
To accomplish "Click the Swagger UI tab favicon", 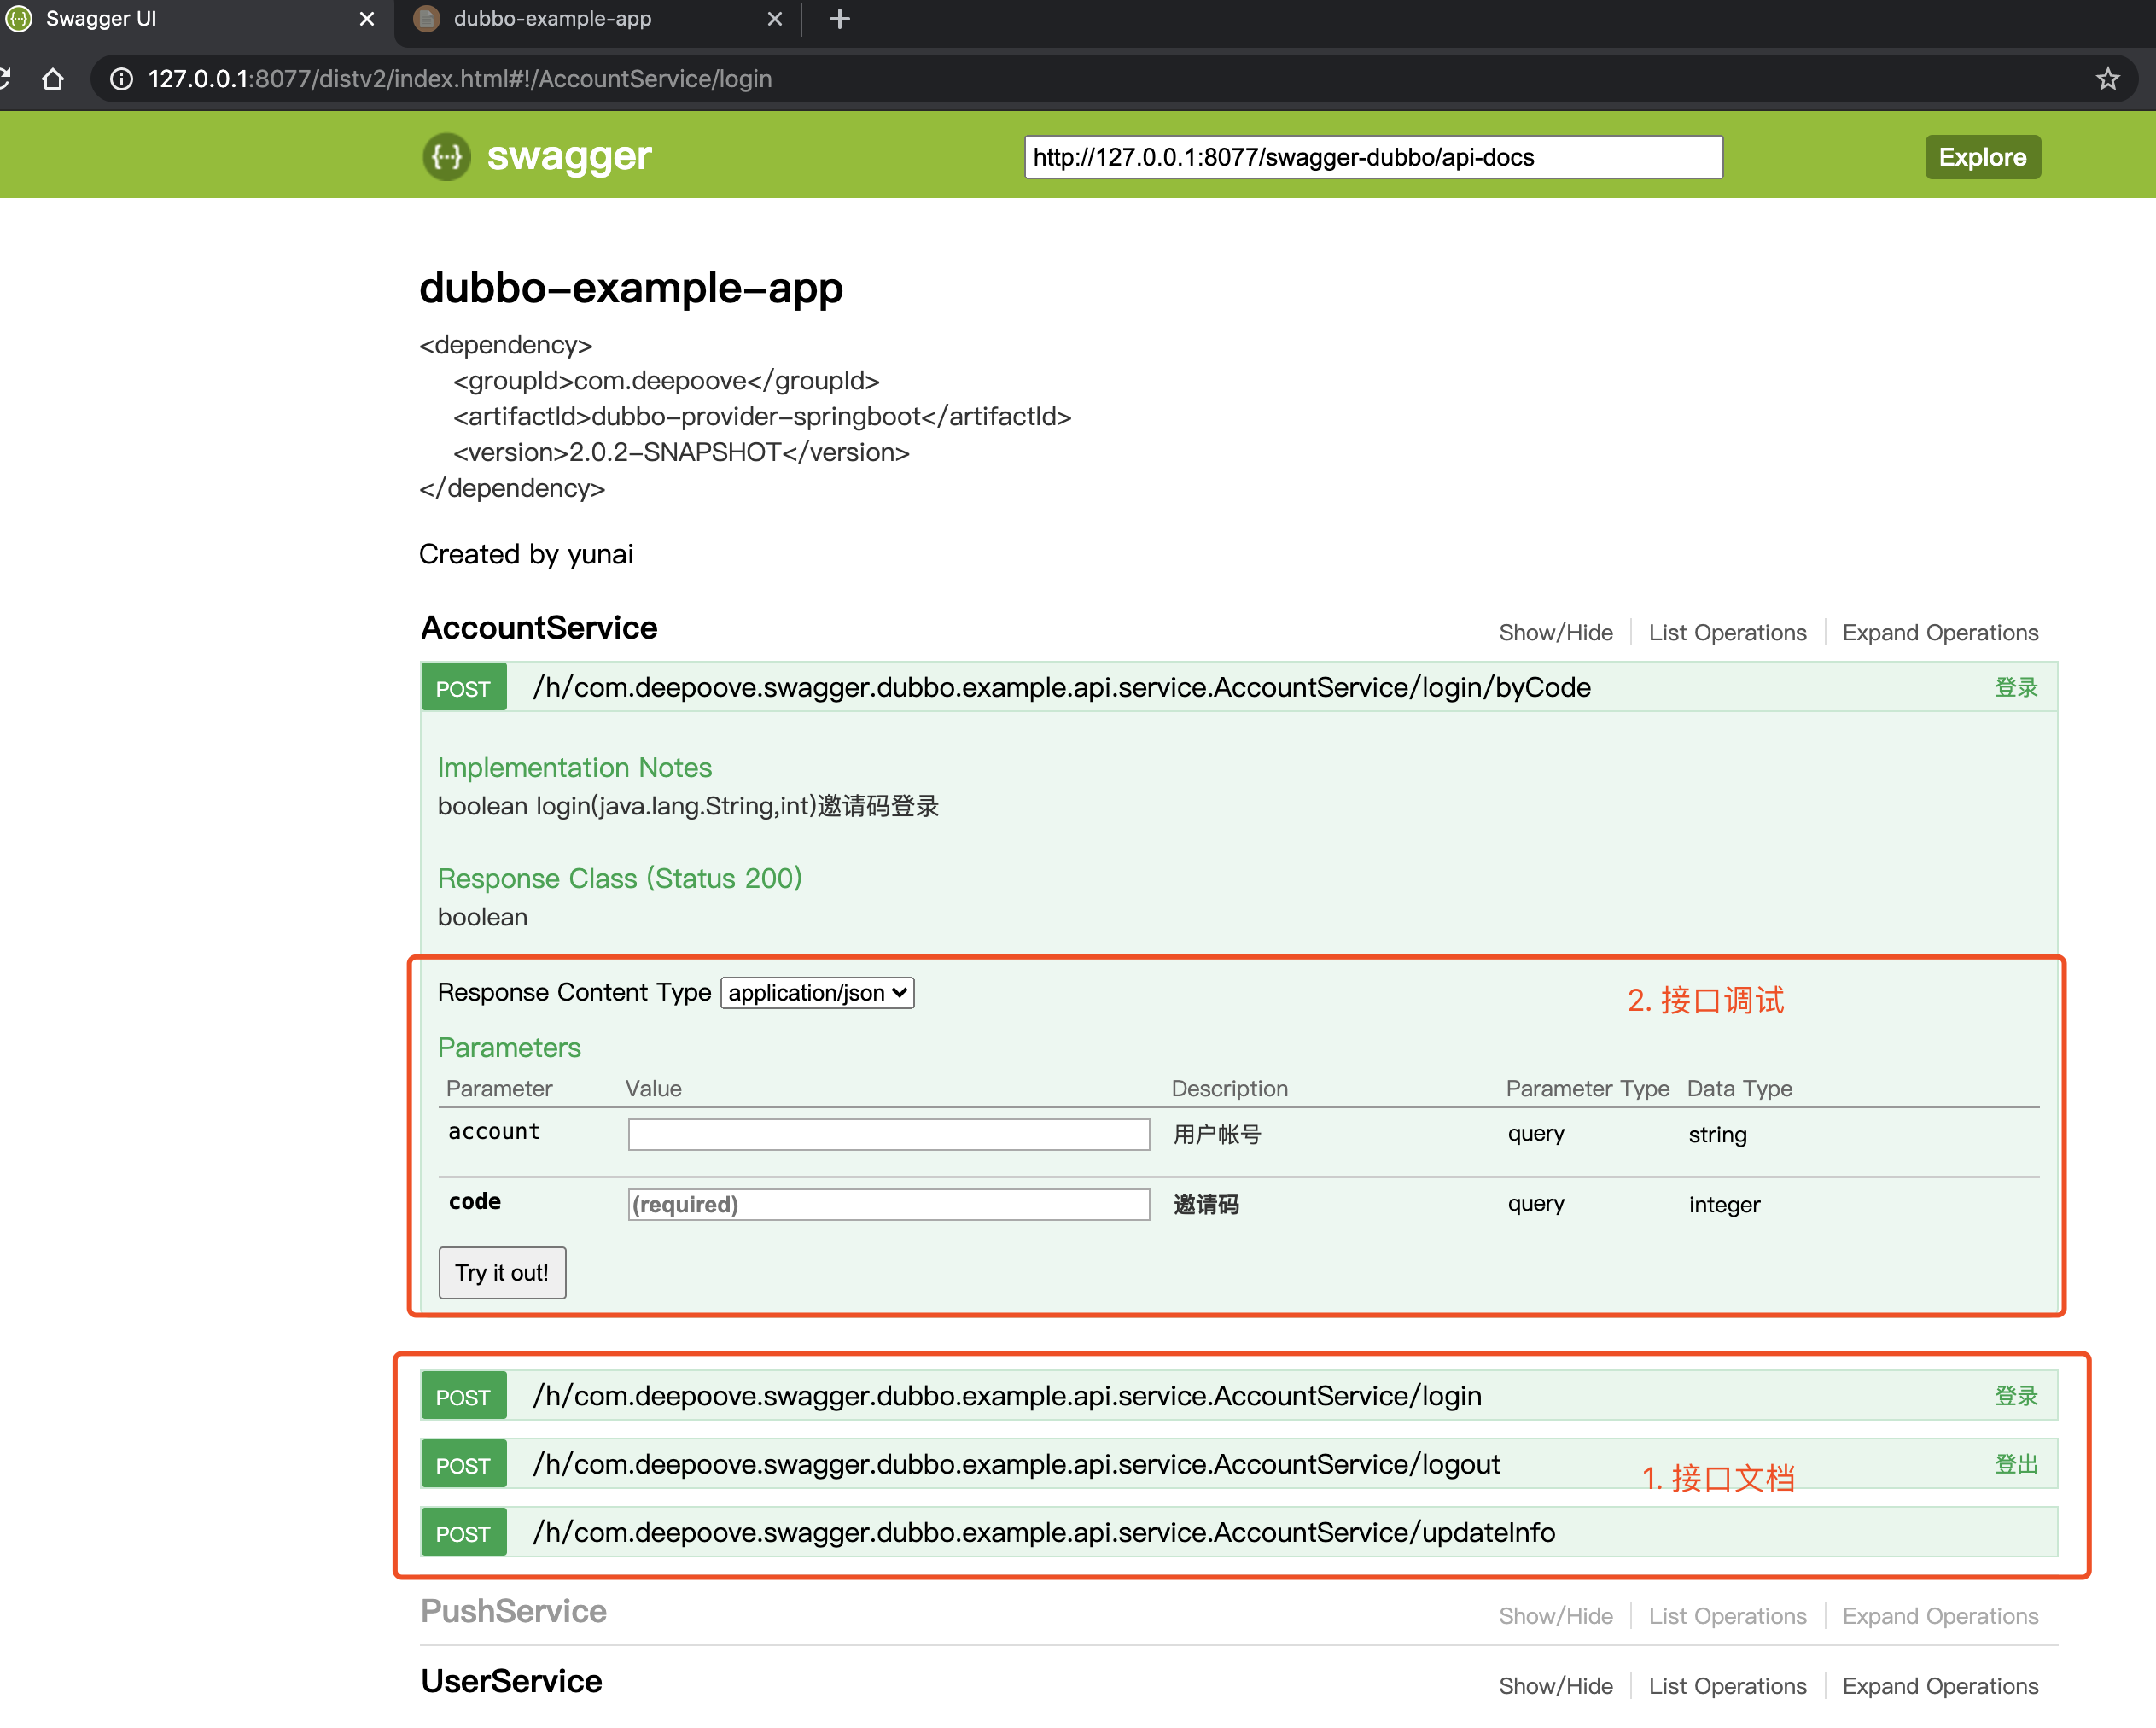I will click(19, 19).
